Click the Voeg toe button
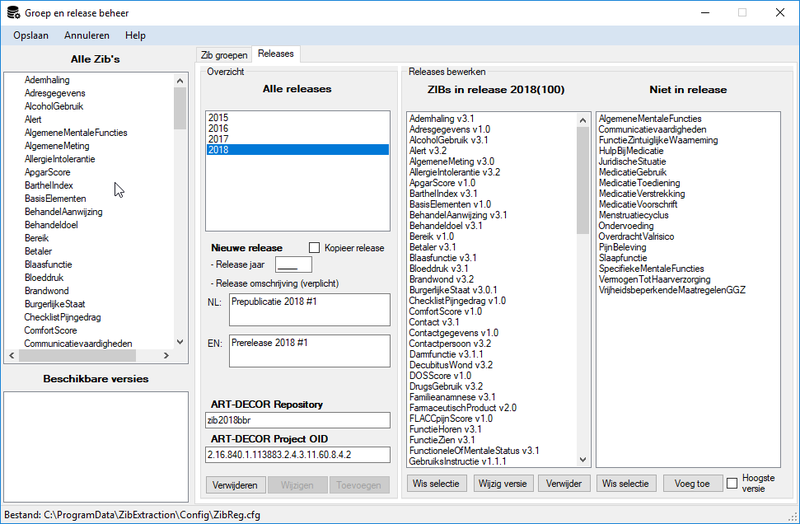Screen dimensions: 800x524 click(692, 483)
